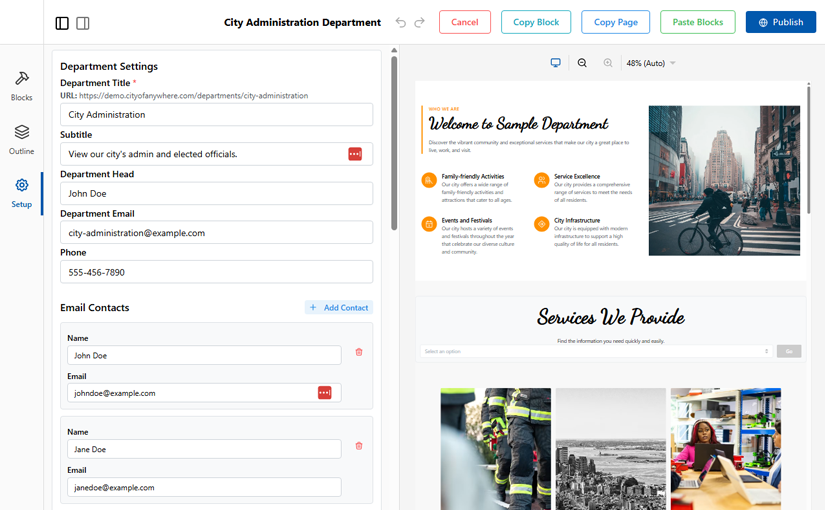Select the cyclist city photo in preview

[x=724, y=181]
